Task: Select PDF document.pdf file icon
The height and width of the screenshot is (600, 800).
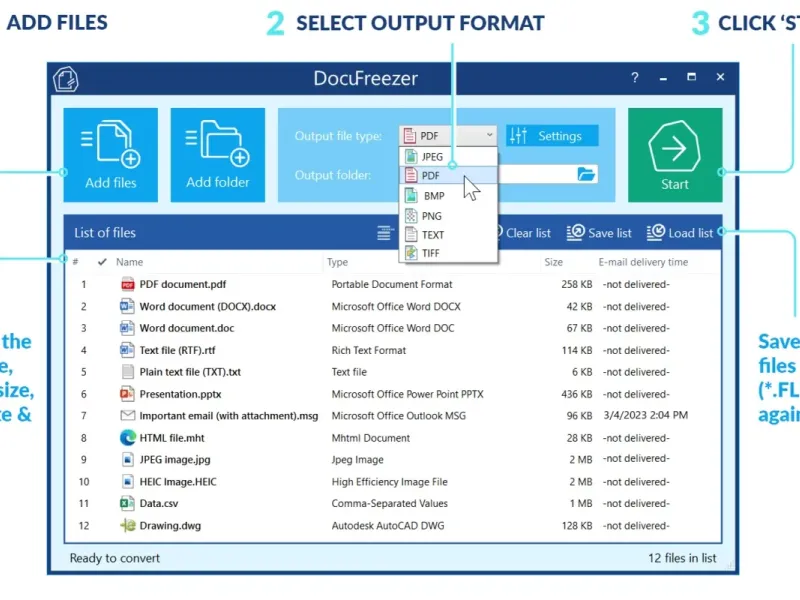Action: (128, 284)
